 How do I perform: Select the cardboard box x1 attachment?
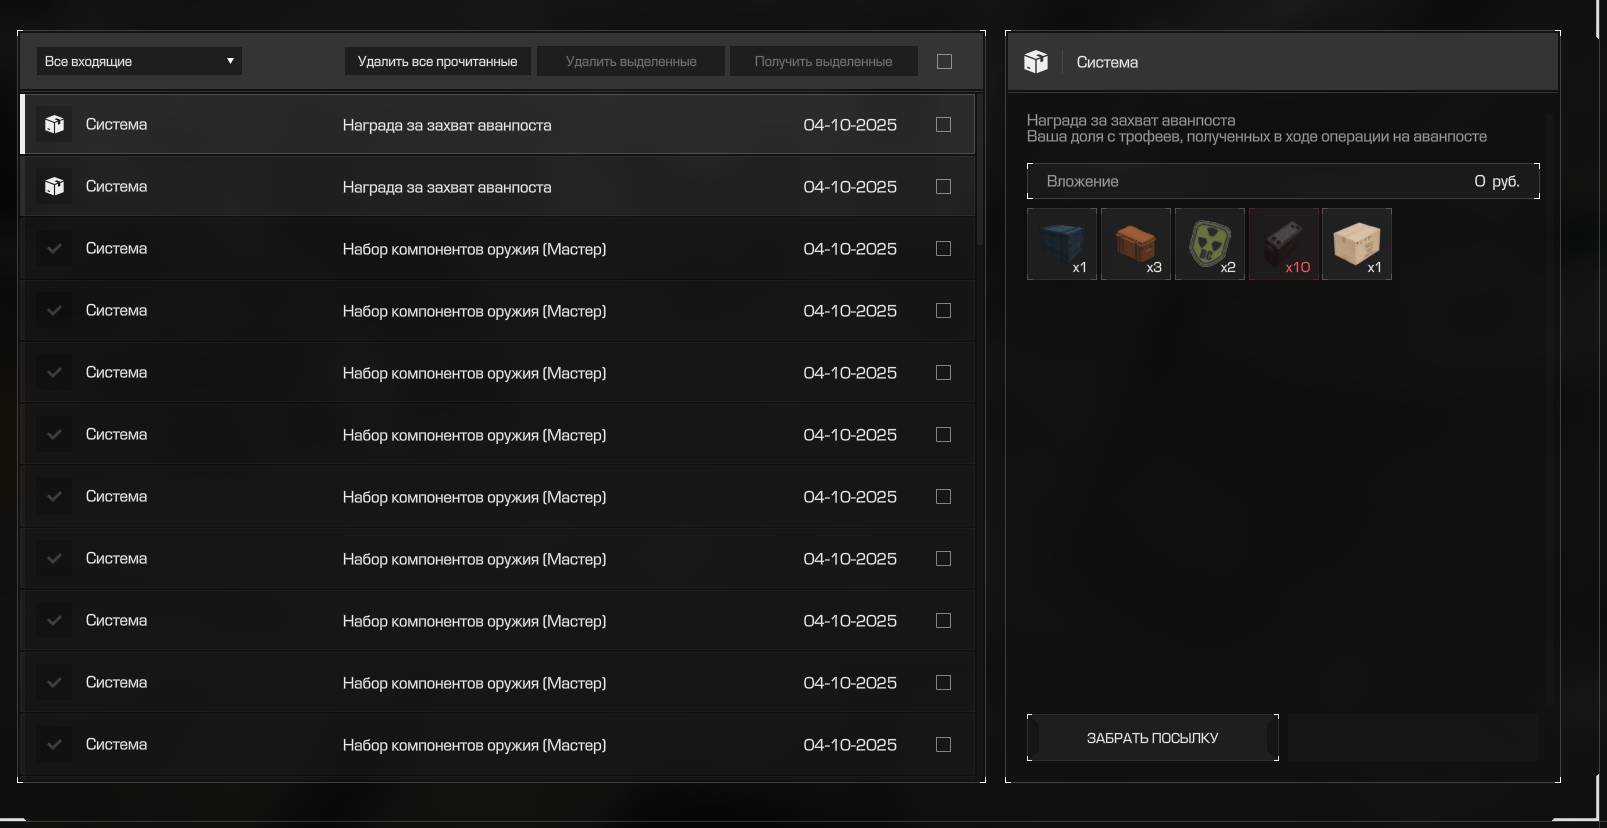pos(1357,243)
